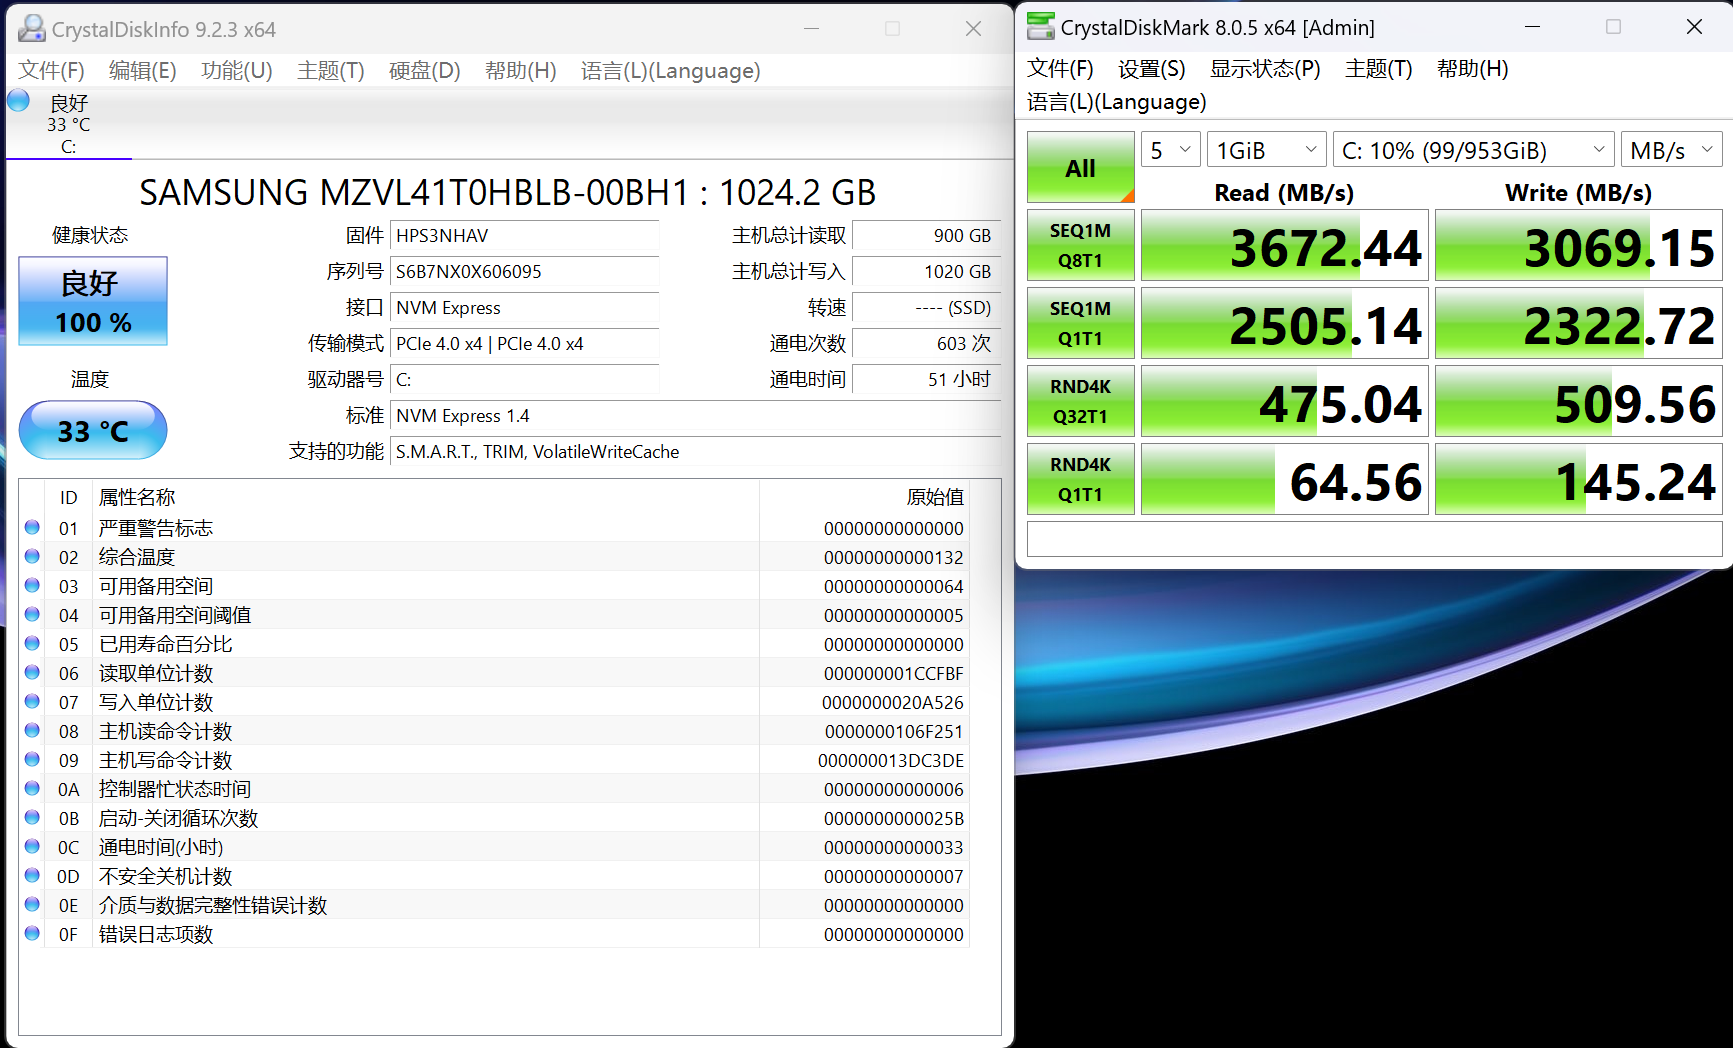Click the 33 °C temperature button

click(93, 430)
